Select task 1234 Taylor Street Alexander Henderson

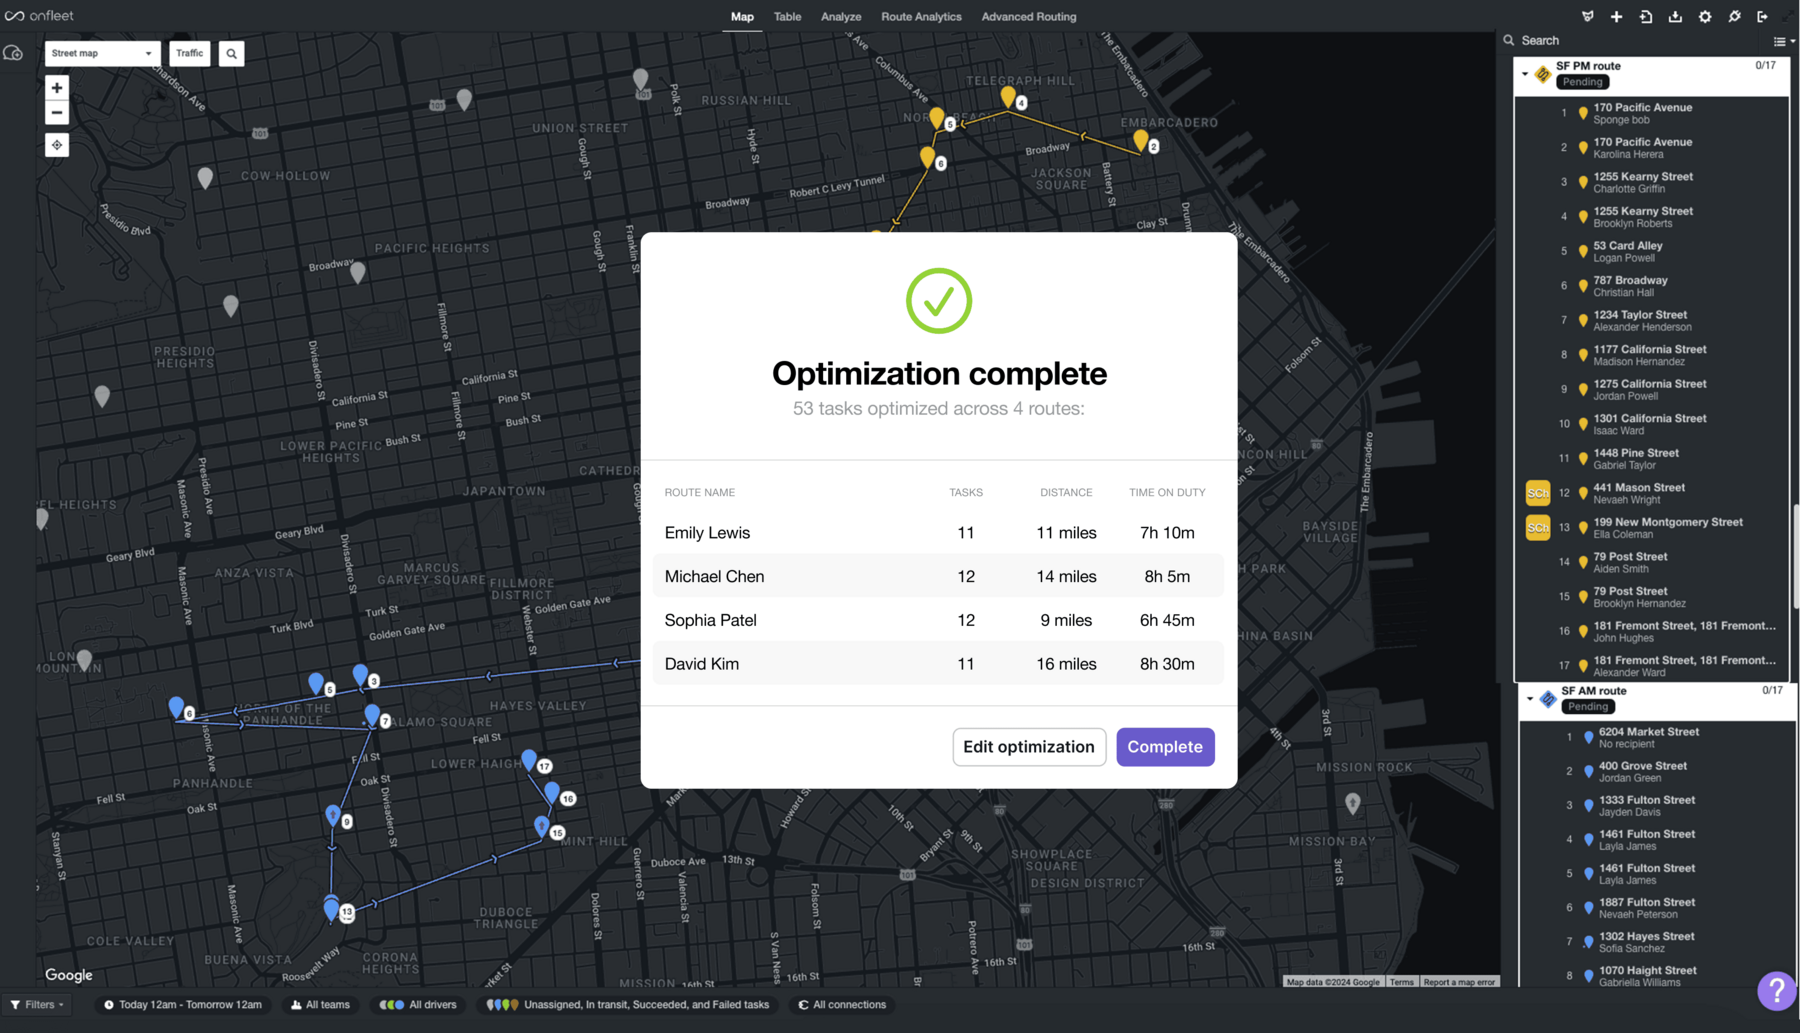[x=1652, y=321]
